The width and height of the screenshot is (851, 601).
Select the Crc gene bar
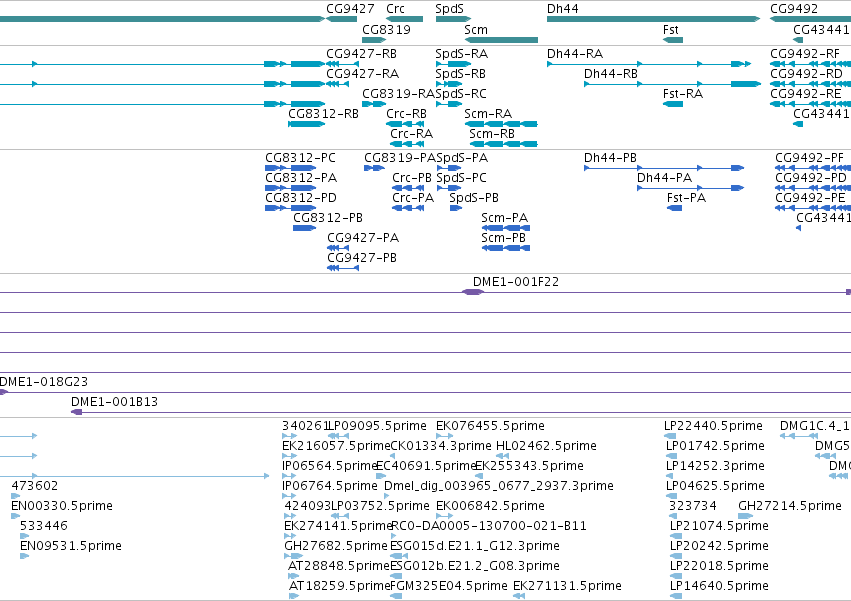(404, 19)
